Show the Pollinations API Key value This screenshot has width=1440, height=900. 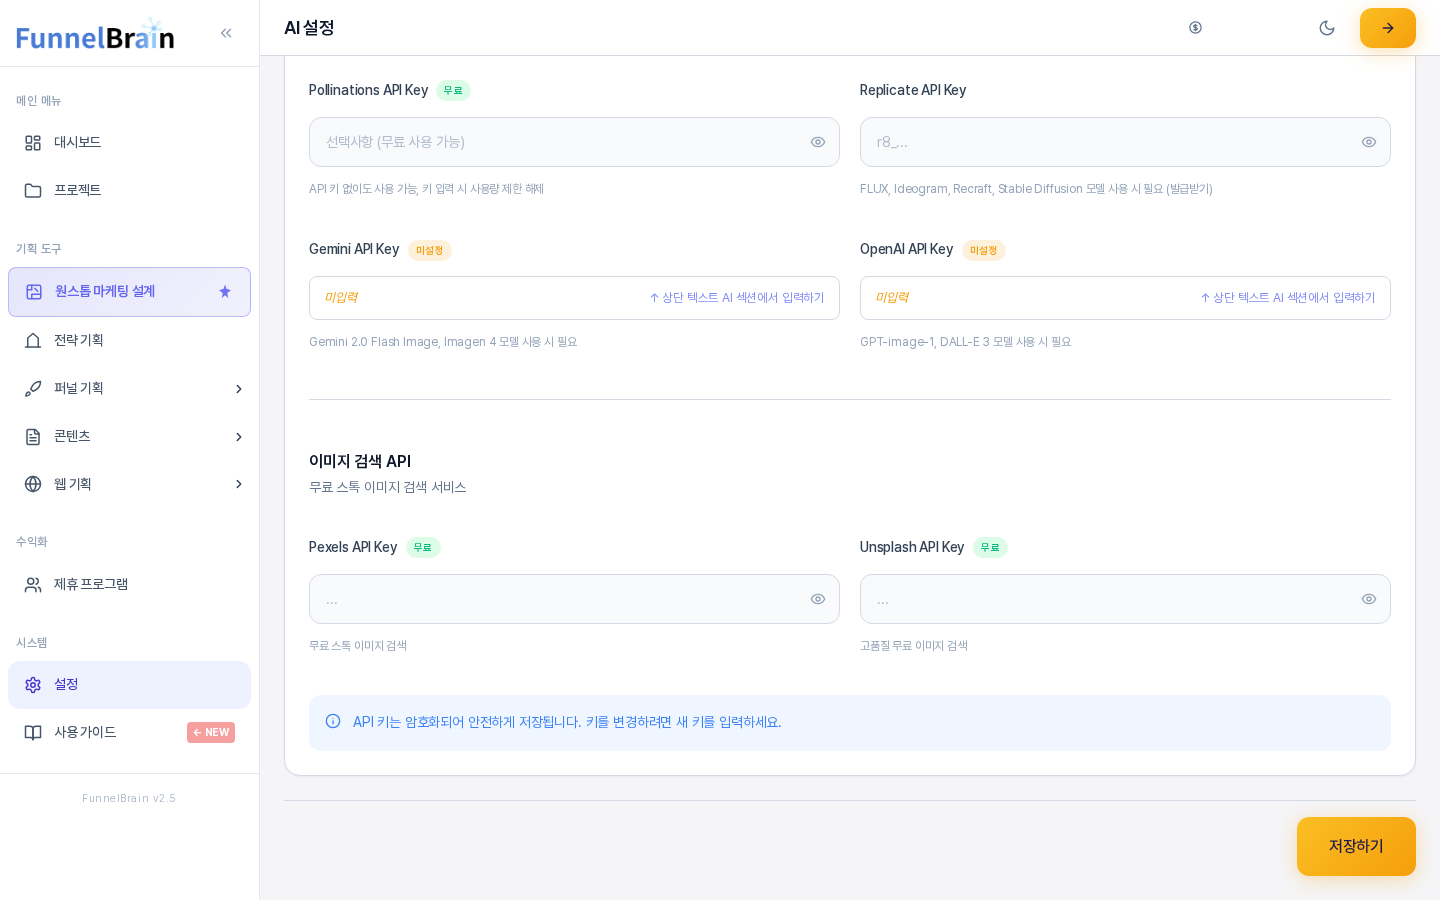click(x=818, y=142)
